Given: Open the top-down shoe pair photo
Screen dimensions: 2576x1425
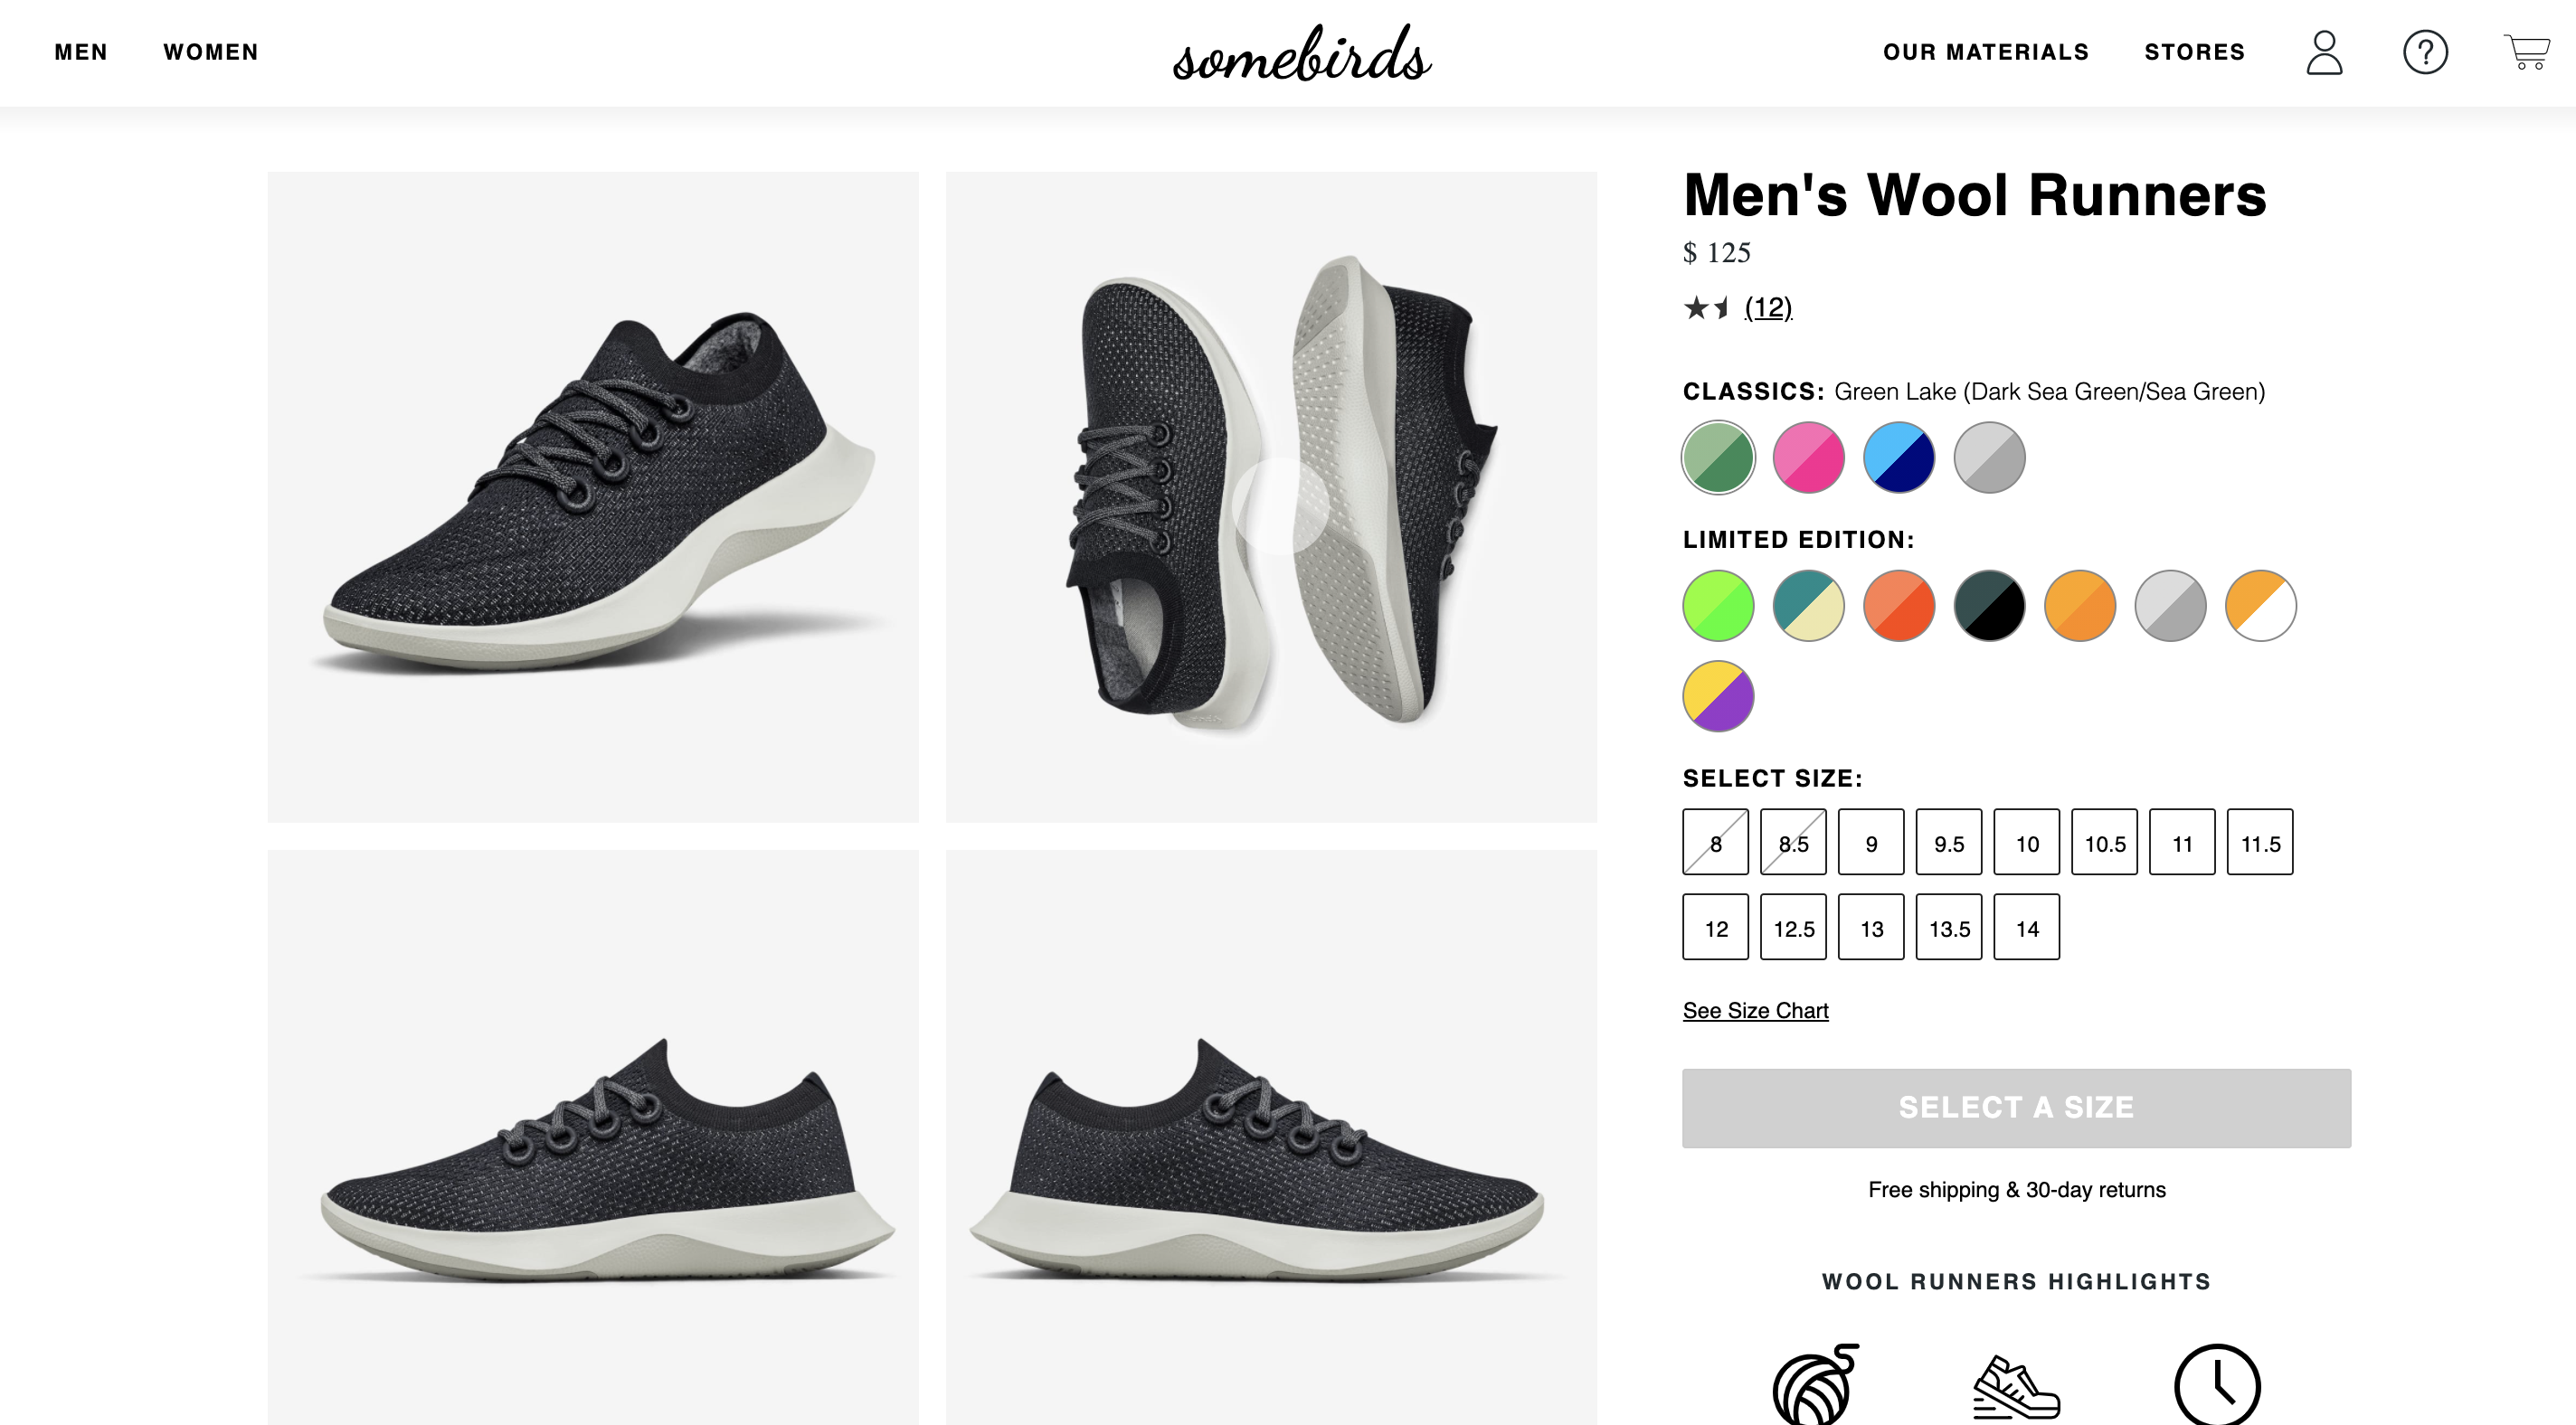Looking at the screenshot, I should 1271,496.
